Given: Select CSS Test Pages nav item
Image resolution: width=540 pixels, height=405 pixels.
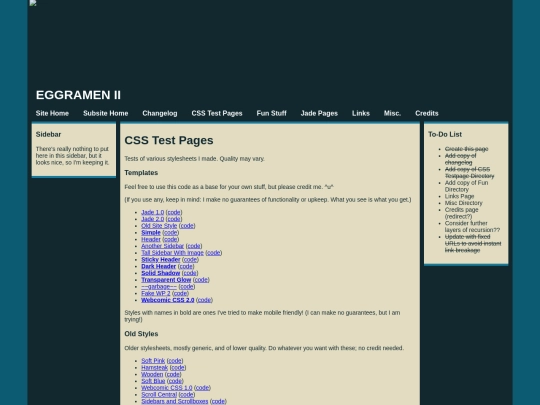Looking at the screenshot, I should tap(217, 113).
